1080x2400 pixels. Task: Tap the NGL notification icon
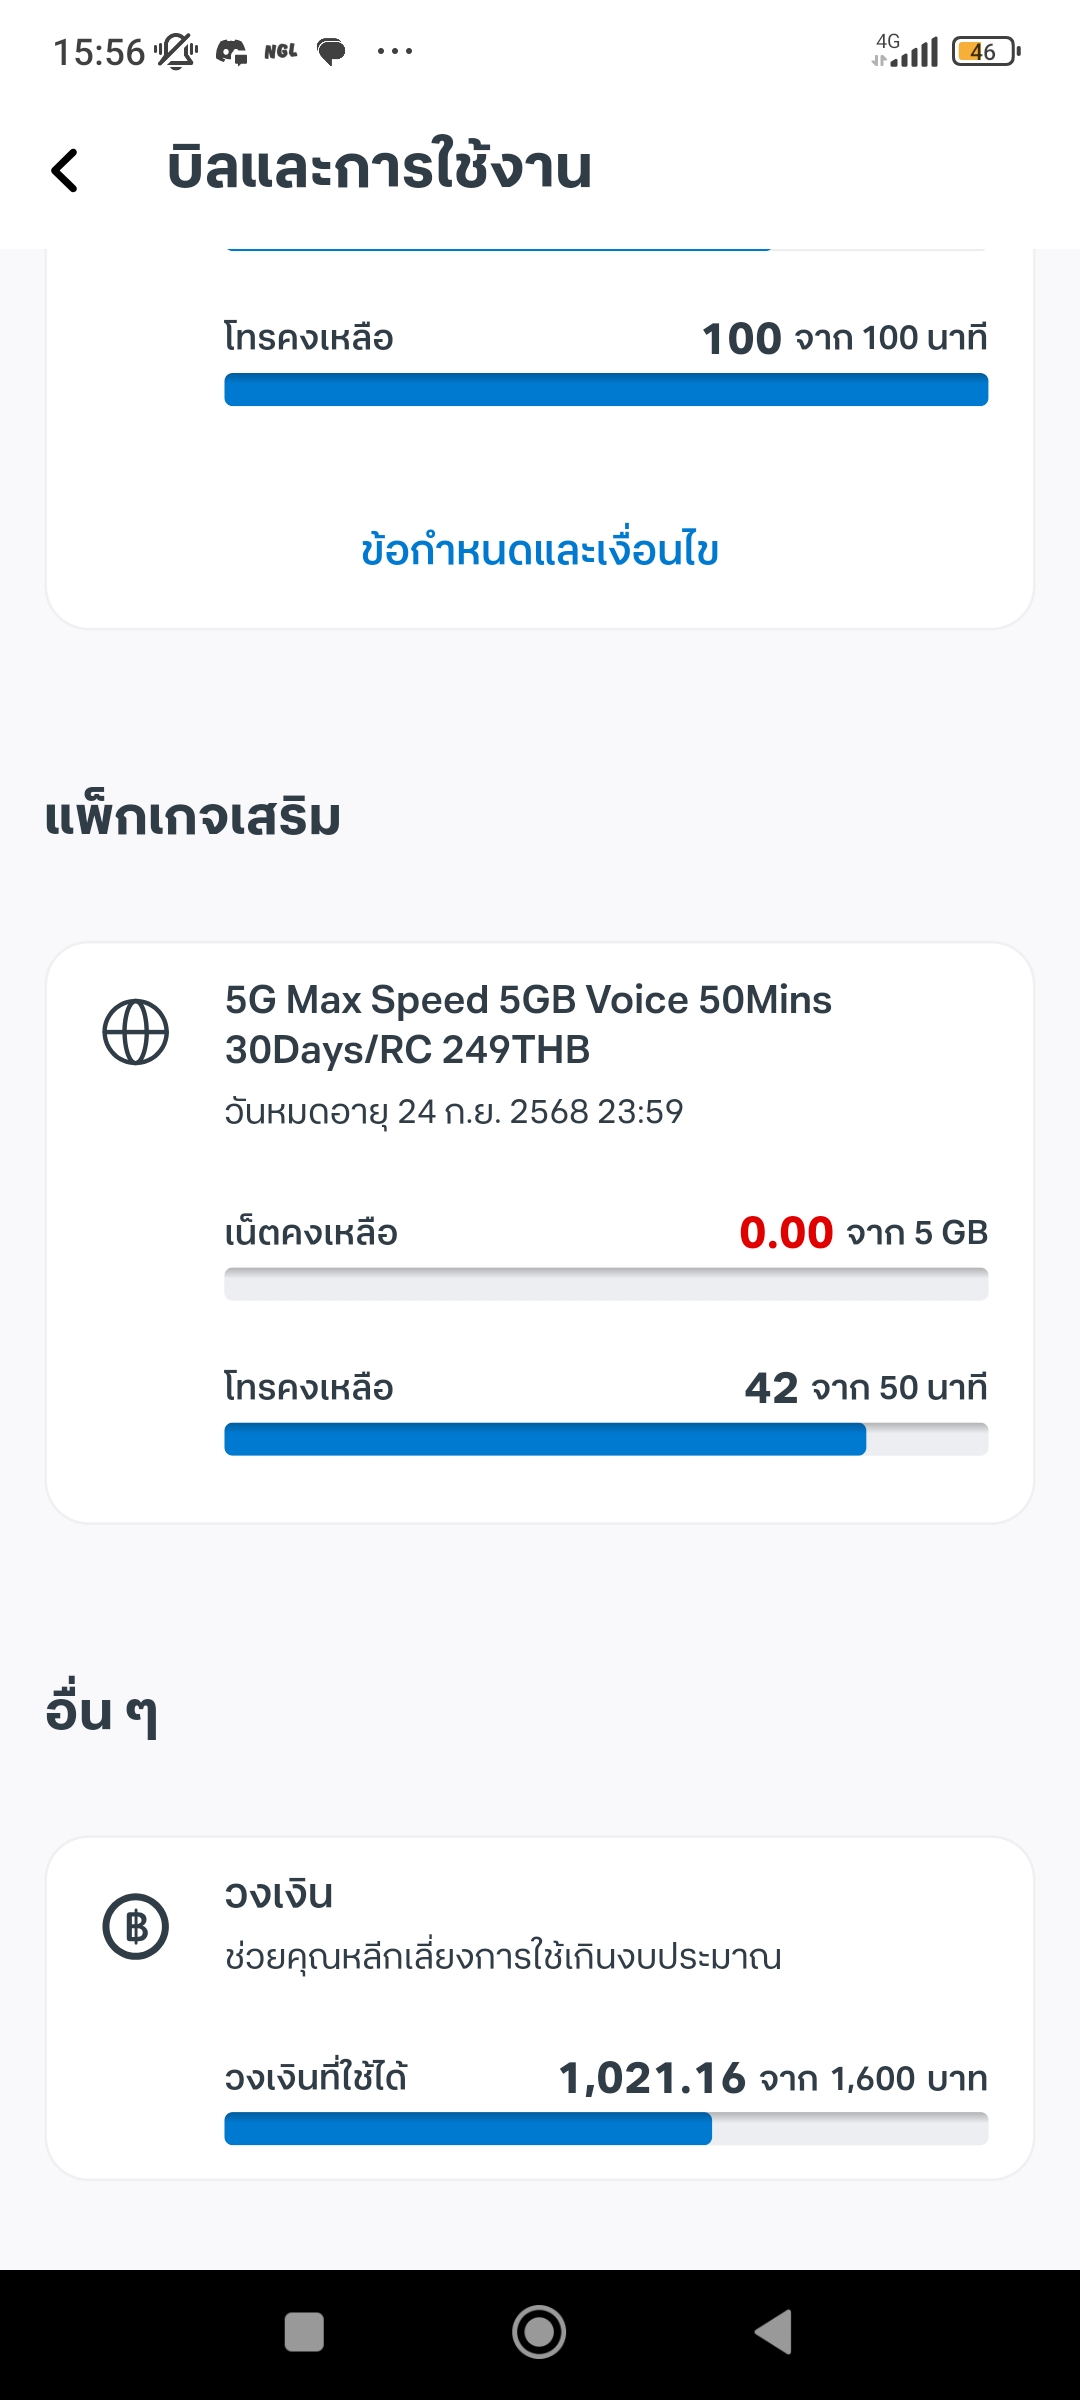281,51
